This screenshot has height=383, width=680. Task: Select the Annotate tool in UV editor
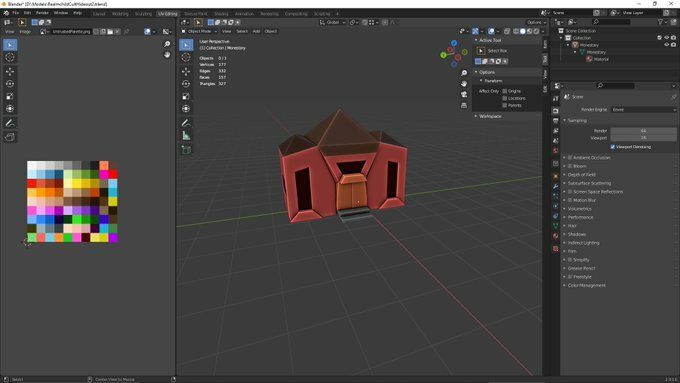tap(10, 123)
